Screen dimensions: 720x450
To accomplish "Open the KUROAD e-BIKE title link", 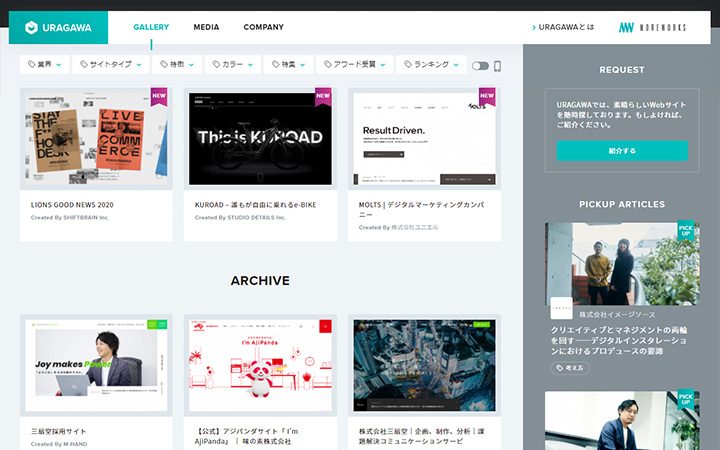I will pos(255,205).
